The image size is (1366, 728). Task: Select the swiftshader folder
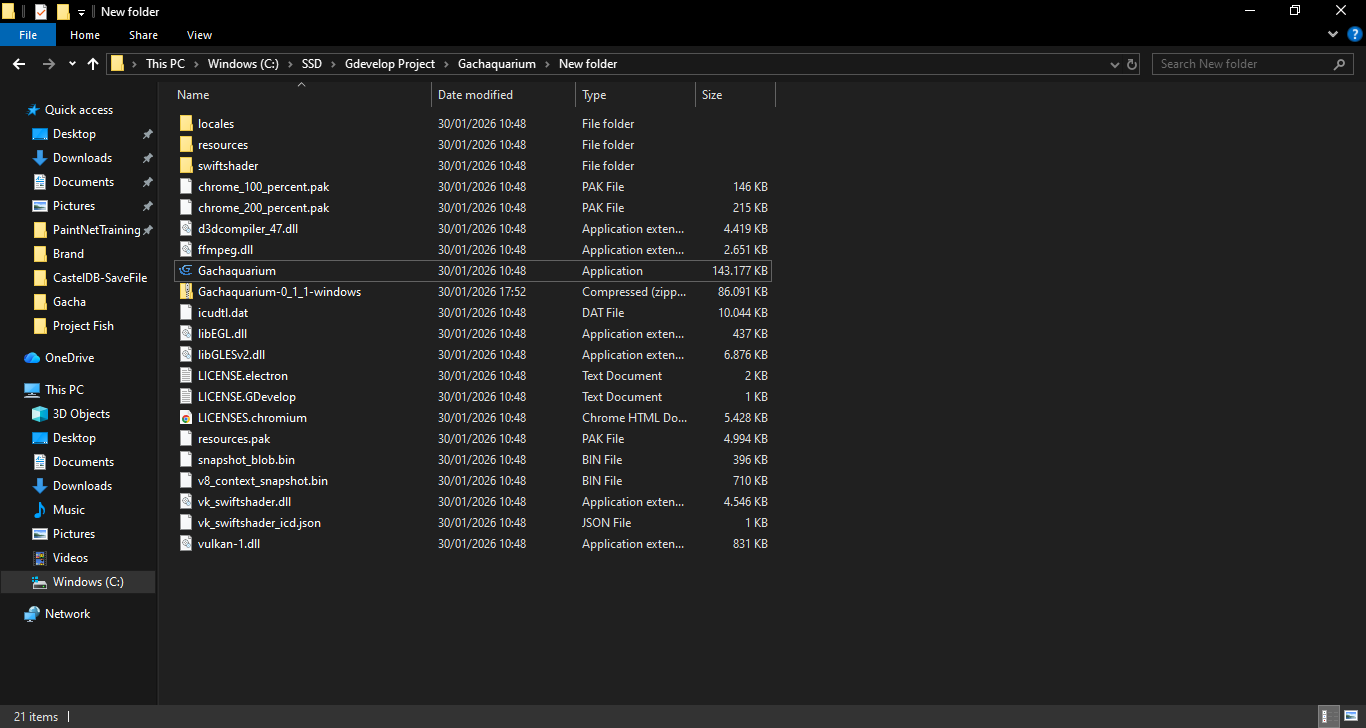[228, 166]
